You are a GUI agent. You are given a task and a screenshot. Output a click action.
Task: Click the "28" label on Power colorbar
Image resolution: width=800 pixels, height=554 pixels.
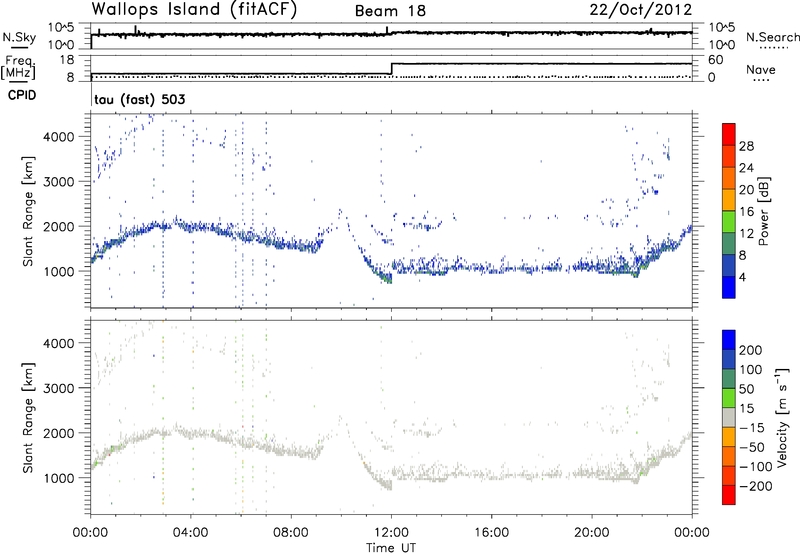(746, 146)
